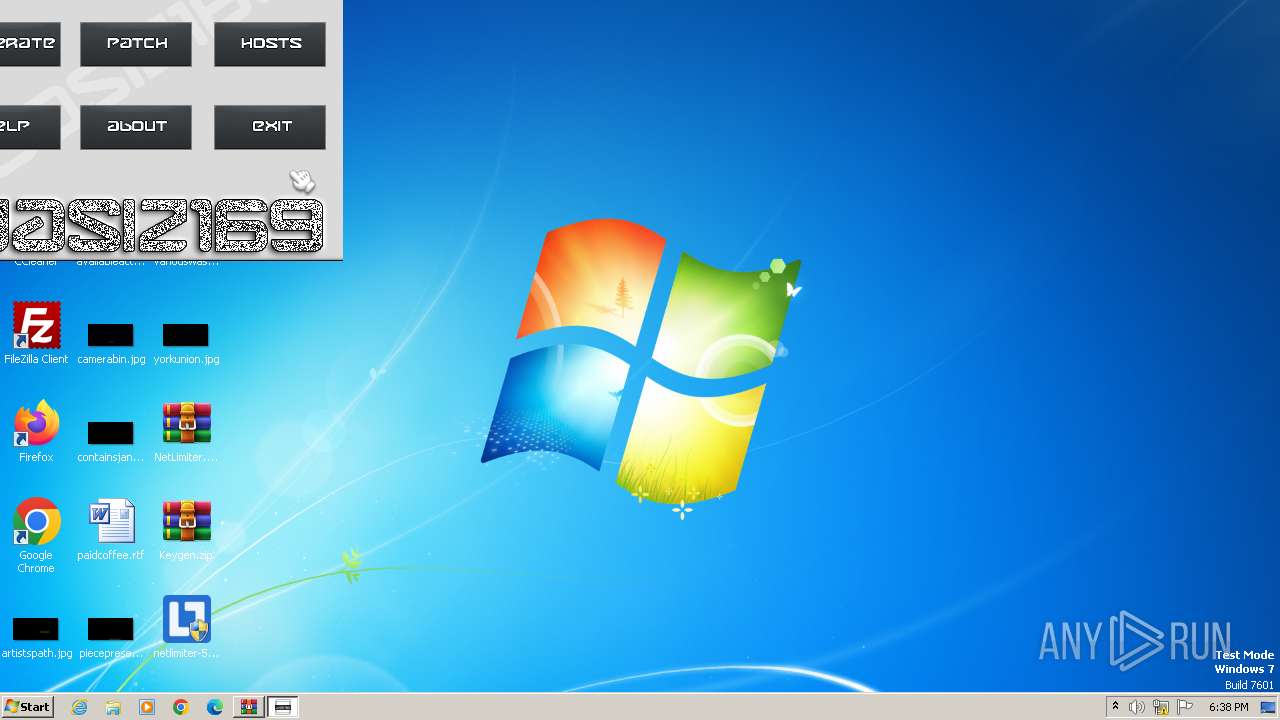
Task: Open Google Chrome desktop shortcut
Action: point(36,536)
